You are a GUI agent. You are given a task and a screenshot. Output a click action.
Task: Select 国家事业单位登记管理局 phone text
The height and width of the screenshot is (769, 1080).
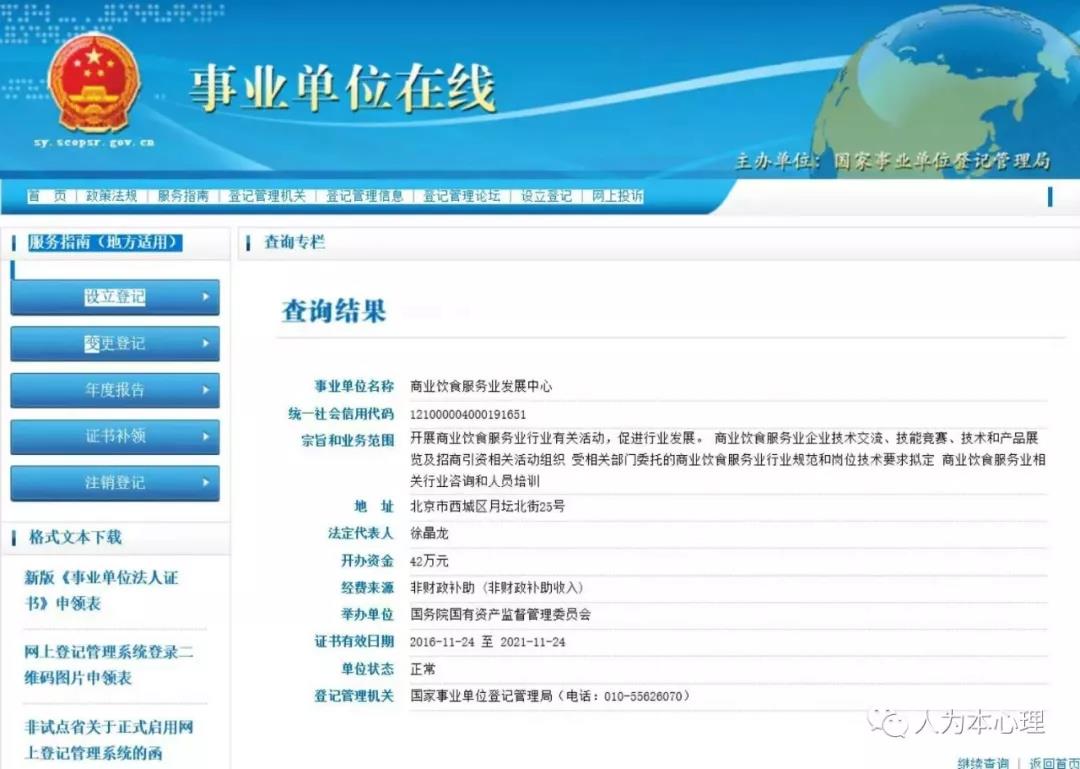pyautogui.click(x=550, y=696)
